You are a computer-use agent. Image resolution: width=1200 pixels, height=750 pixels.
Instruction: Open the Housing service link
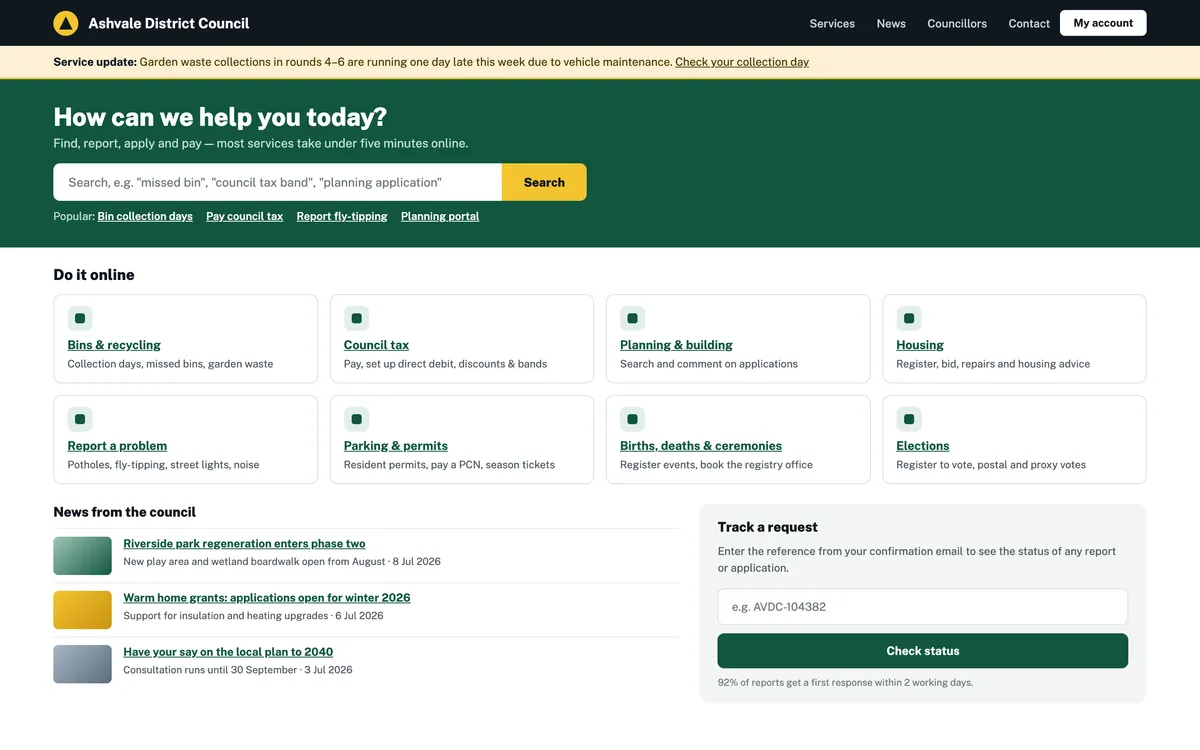[x=920, y=345]
